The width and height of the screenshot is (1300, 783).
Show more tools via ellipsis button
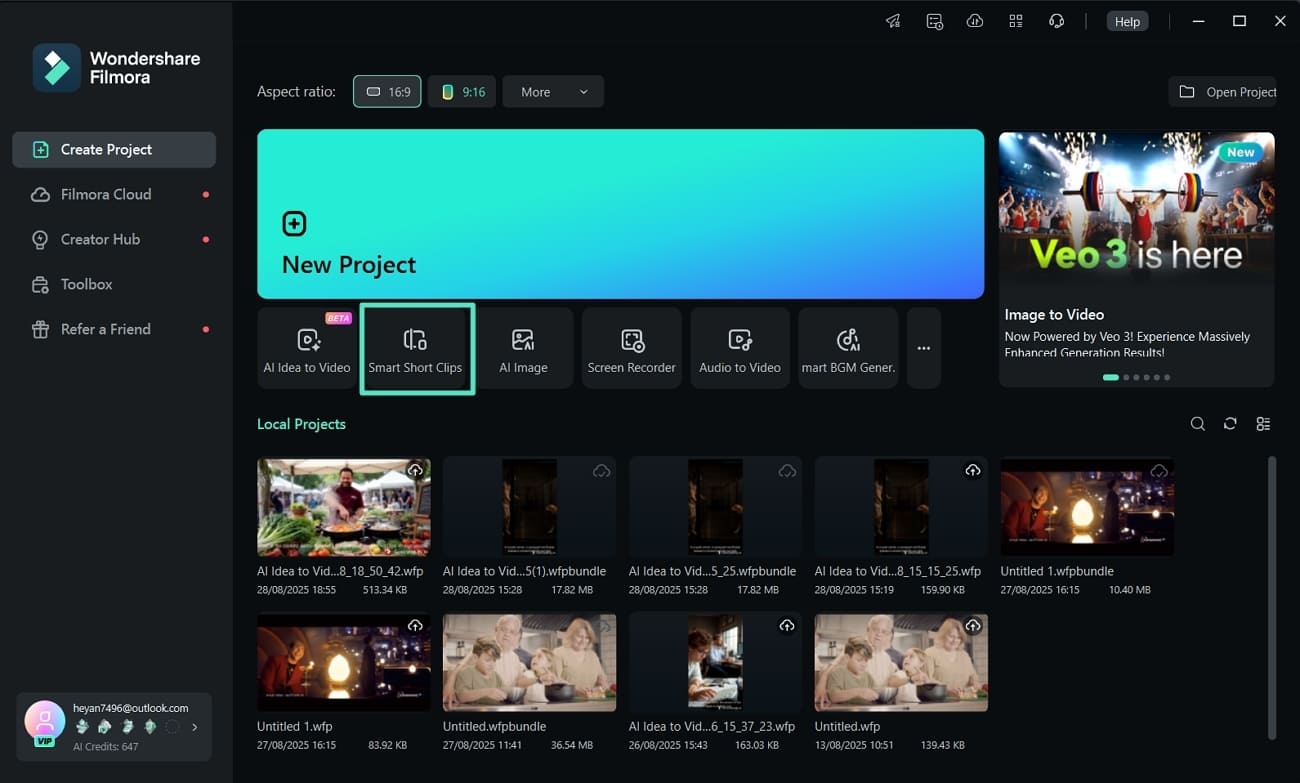pyautogui.click(x=923, y=348)
